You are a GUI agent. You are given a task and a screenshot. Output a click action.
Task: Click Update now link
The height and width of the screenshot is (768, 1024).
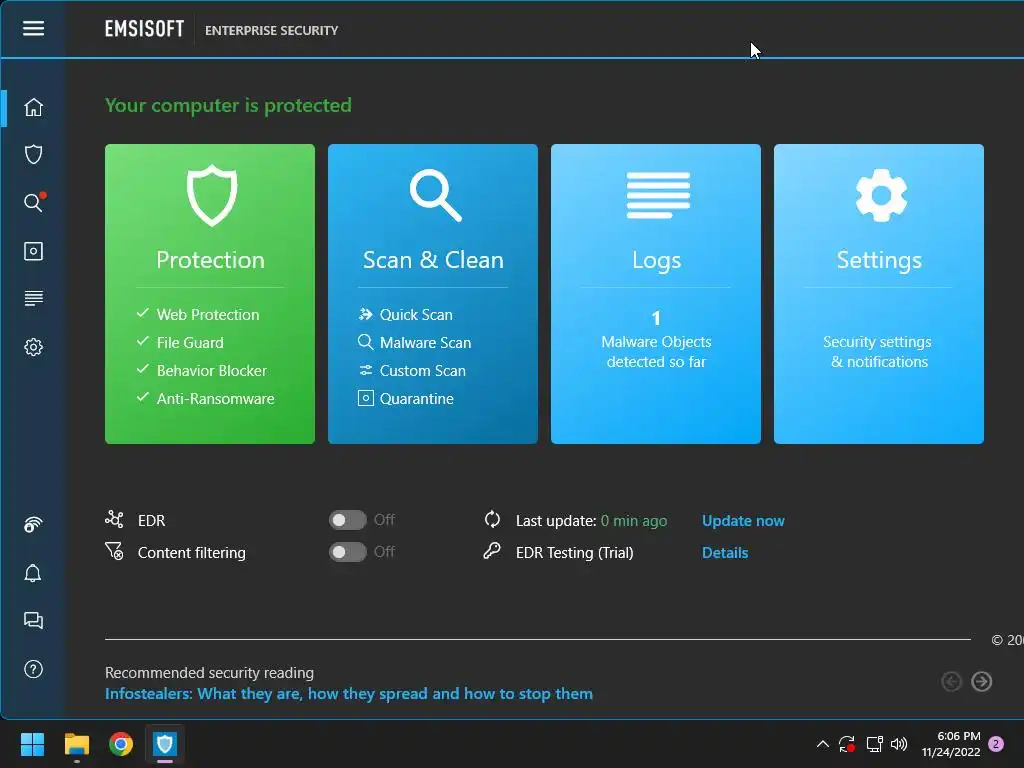click(x=743, y=520)
